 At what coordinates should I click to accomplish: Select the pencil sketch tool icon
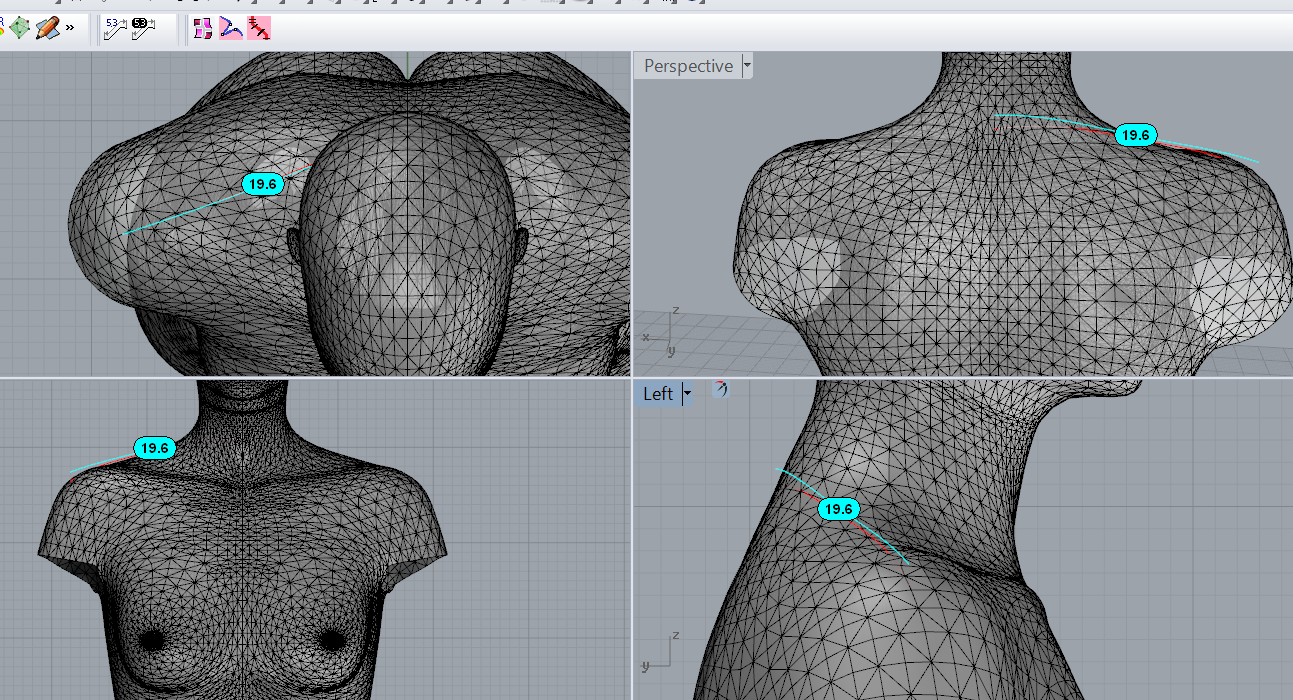point(46,28)
